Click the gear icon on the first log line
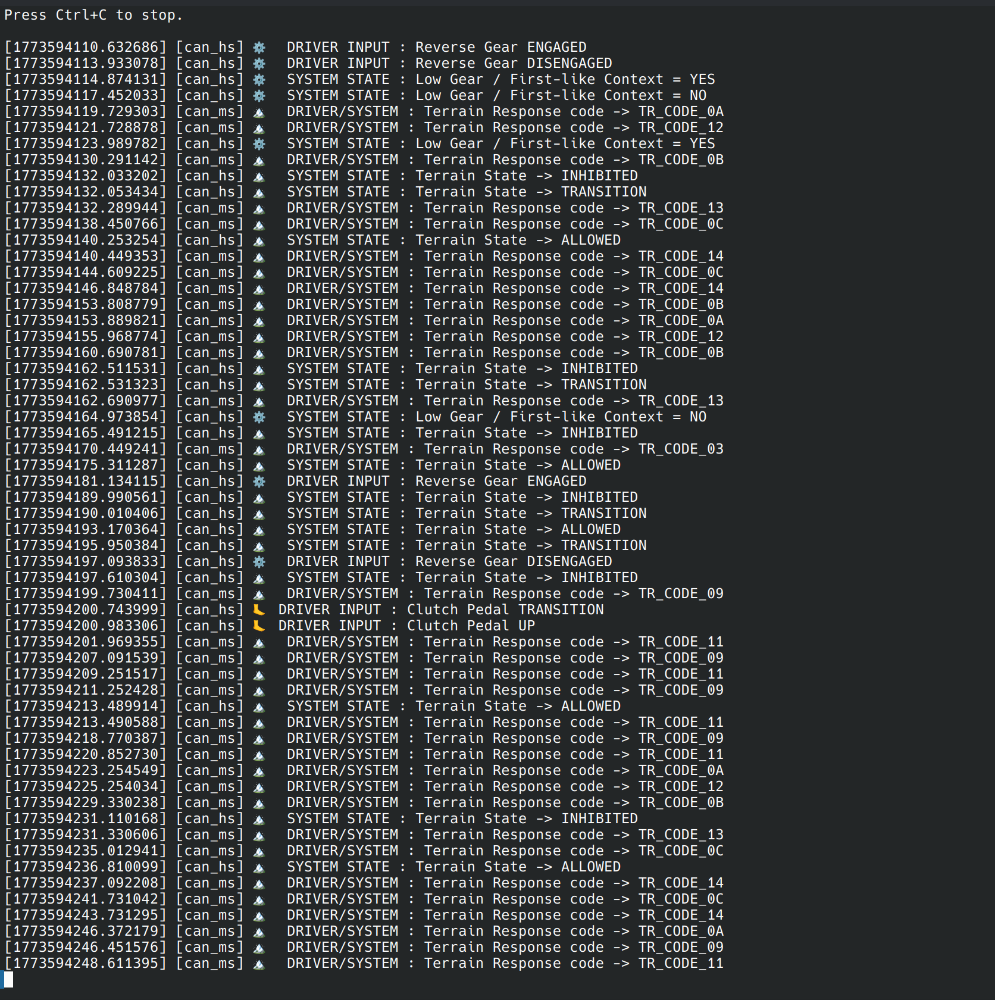 point(259,47)
